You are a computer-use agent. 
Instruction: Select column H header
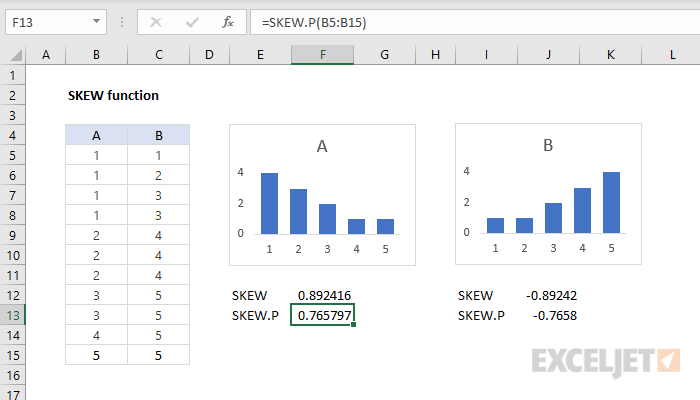click(x=435, y=55)
